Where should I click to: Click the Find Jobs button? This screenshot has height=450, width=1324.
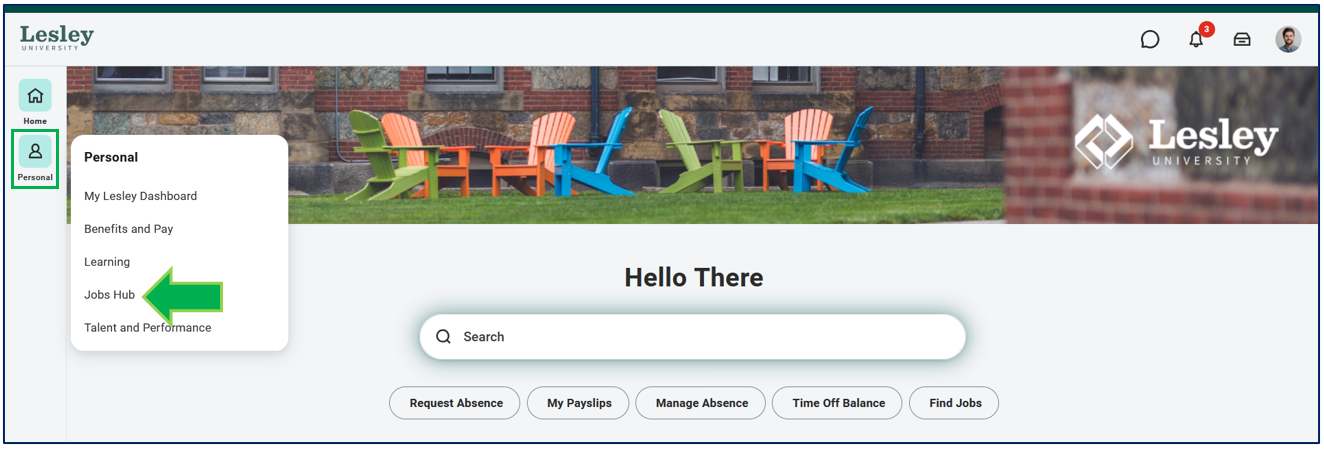[955, 403]
